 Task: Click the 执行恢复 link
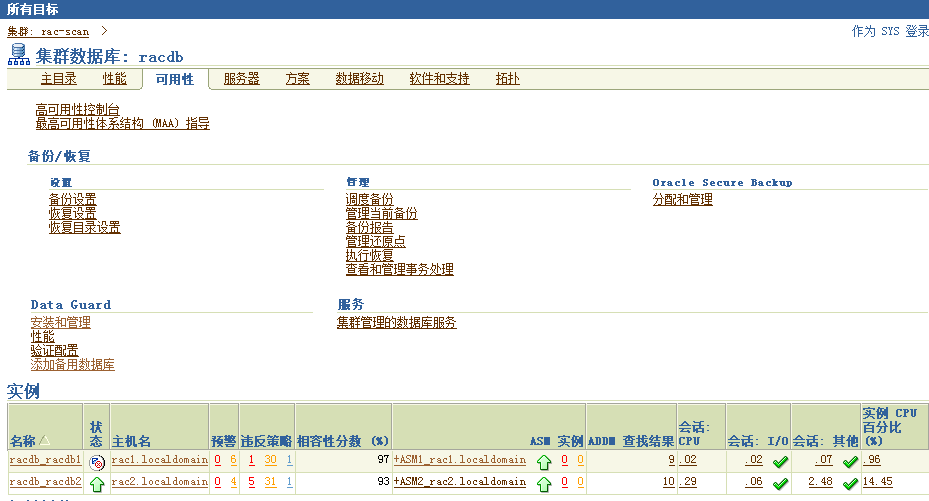(x=370, y=255)
